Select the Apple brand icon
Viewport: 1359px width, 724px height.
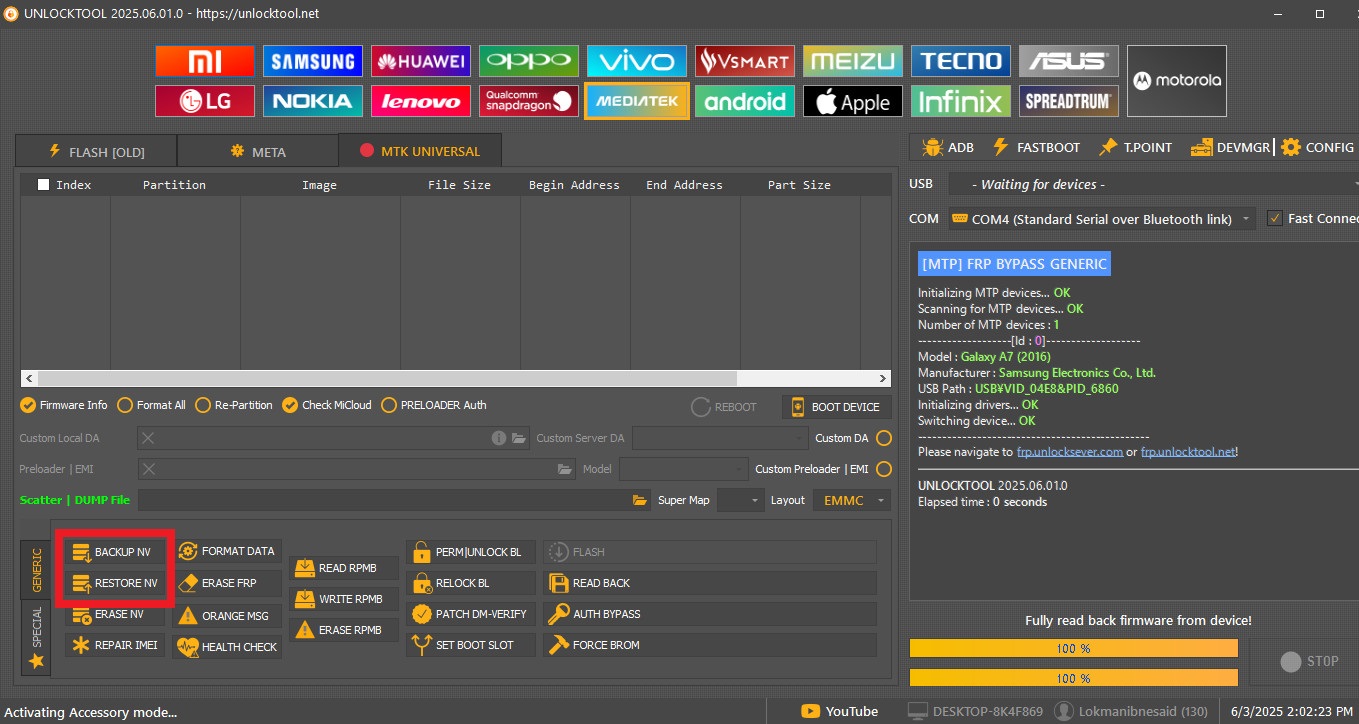pos(853,101)
